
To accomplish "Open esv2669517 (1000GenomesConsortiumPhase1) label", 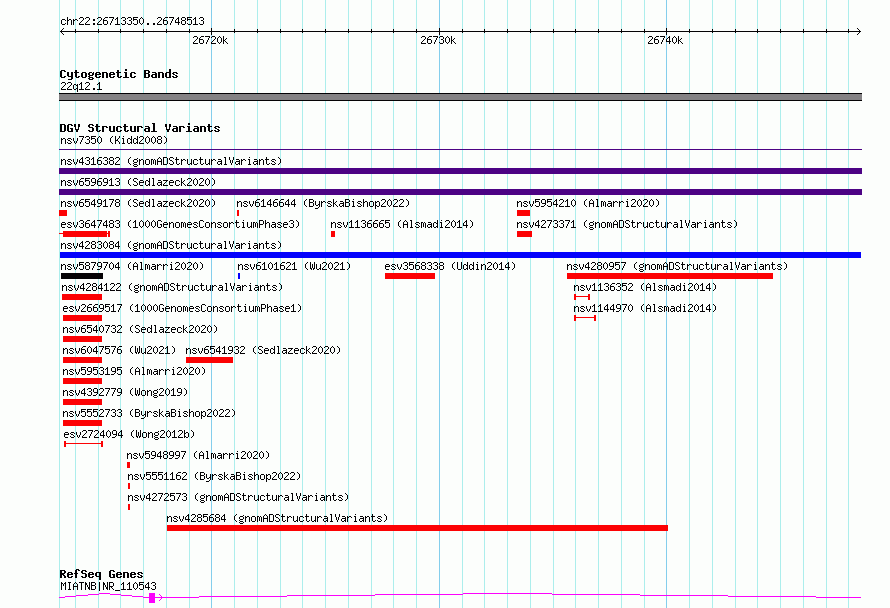I will coord(182,308).
